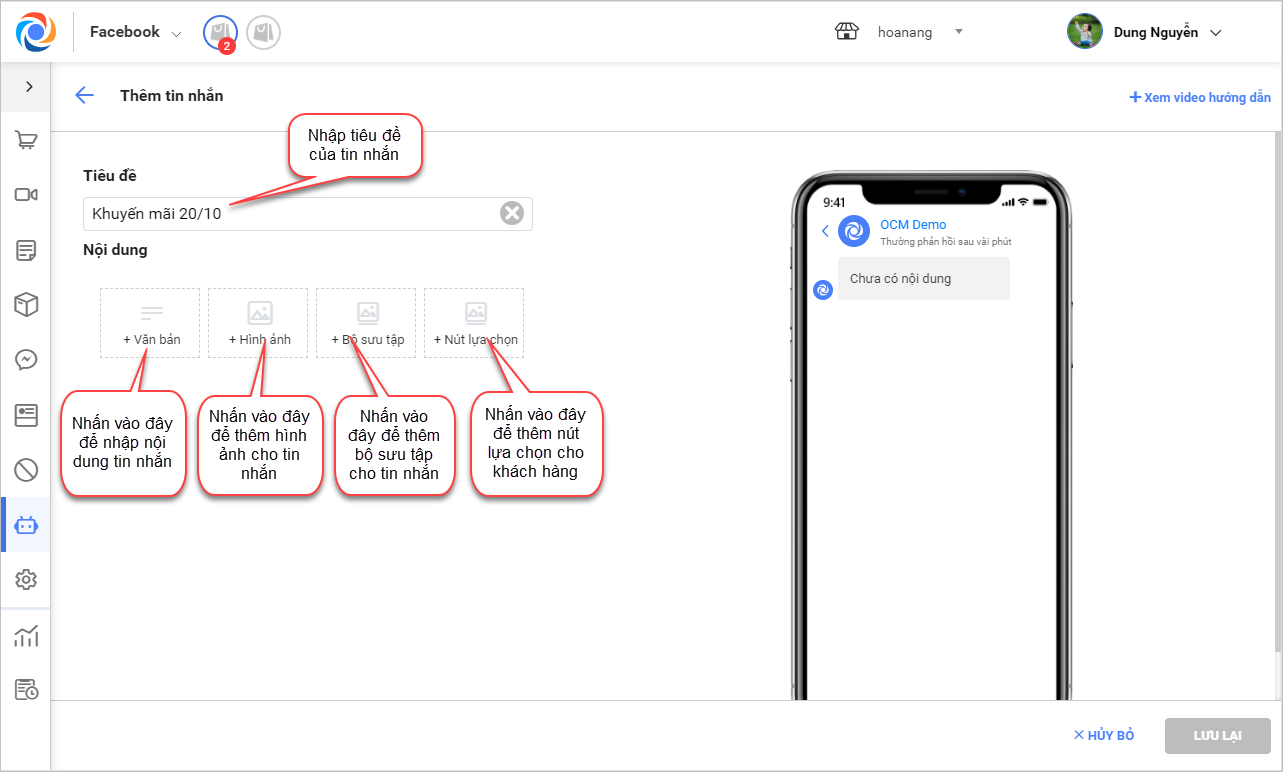This screenshot has width=1283, height=772.
Task: Open the livestream video camera section
Action: (26, 195)
